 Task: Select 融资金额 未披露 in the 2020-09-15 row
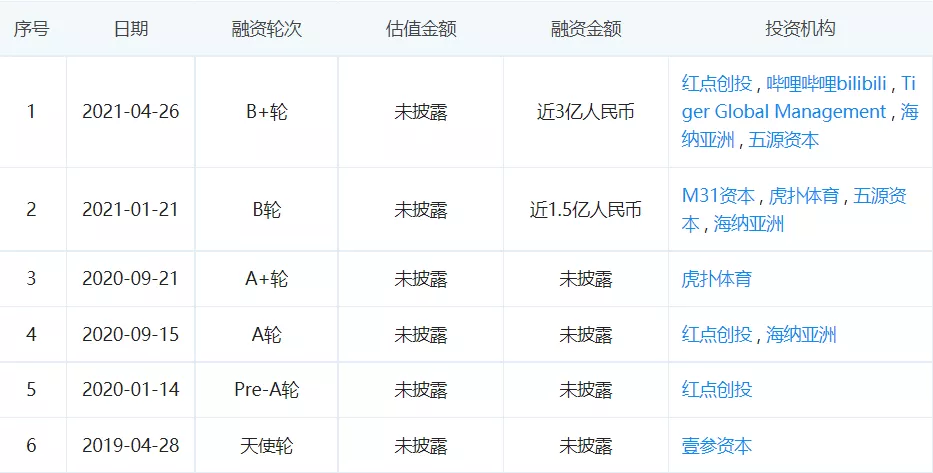pyautogui.click(x=586, y=334)
